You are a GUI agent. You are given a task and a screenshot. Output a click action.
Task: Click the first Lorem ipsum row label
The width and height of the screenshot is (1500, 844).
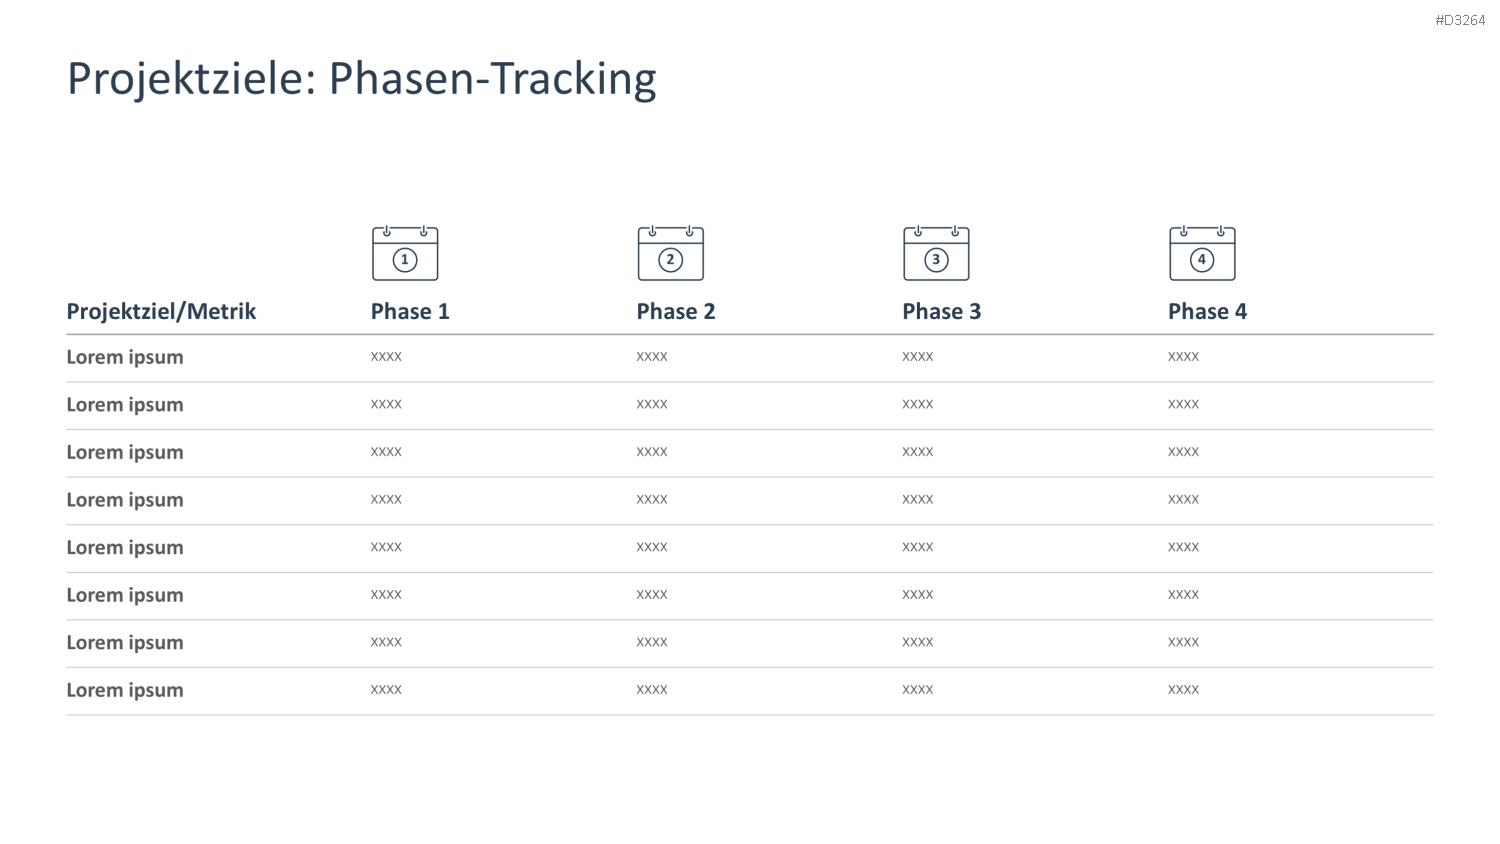(125, 358)
